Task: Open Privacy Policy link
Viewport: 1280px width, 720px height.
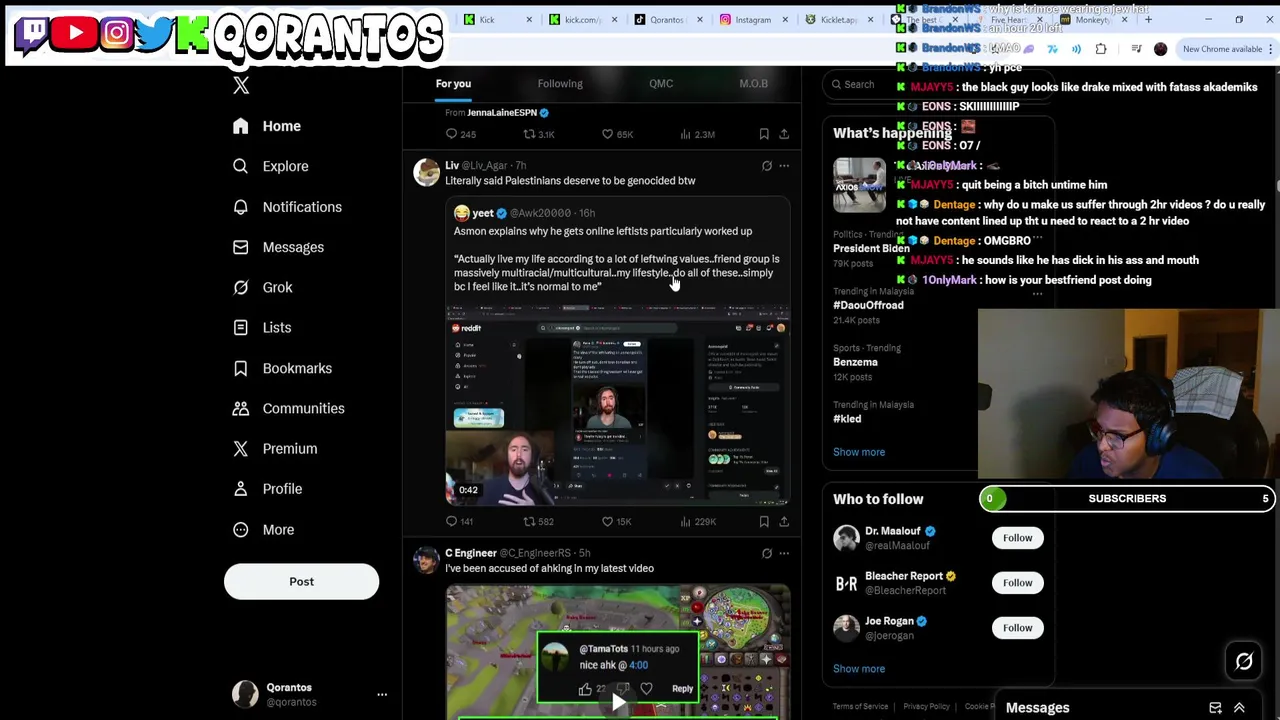Action: [x=926, y=707]
